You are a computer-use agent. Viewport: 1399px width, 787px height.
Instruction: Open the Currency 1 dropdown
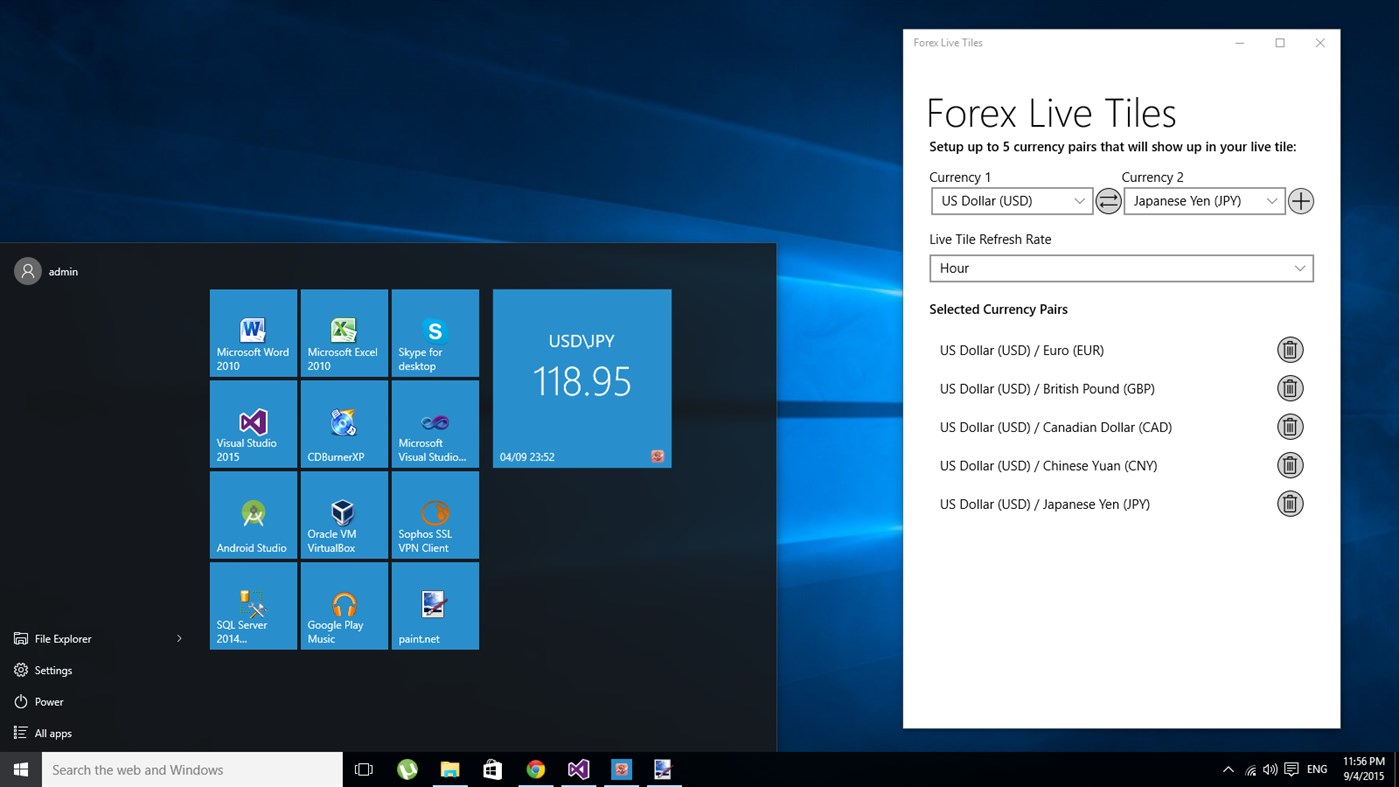1011,201
